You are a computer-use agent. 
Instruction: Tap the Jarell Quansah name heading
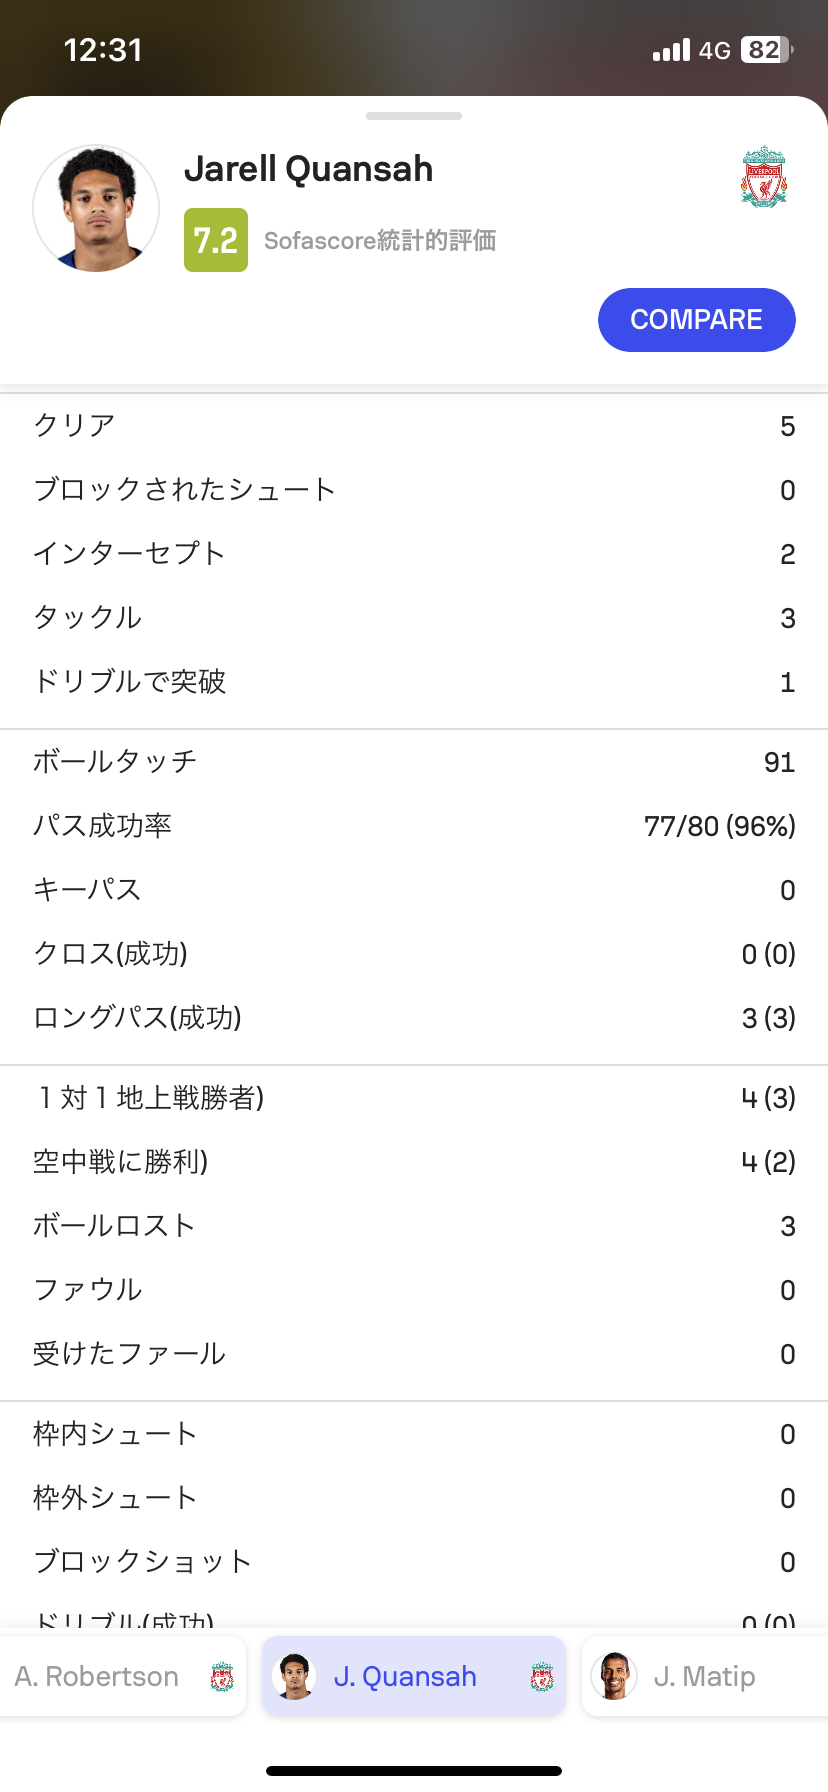[x=308, y=169]
